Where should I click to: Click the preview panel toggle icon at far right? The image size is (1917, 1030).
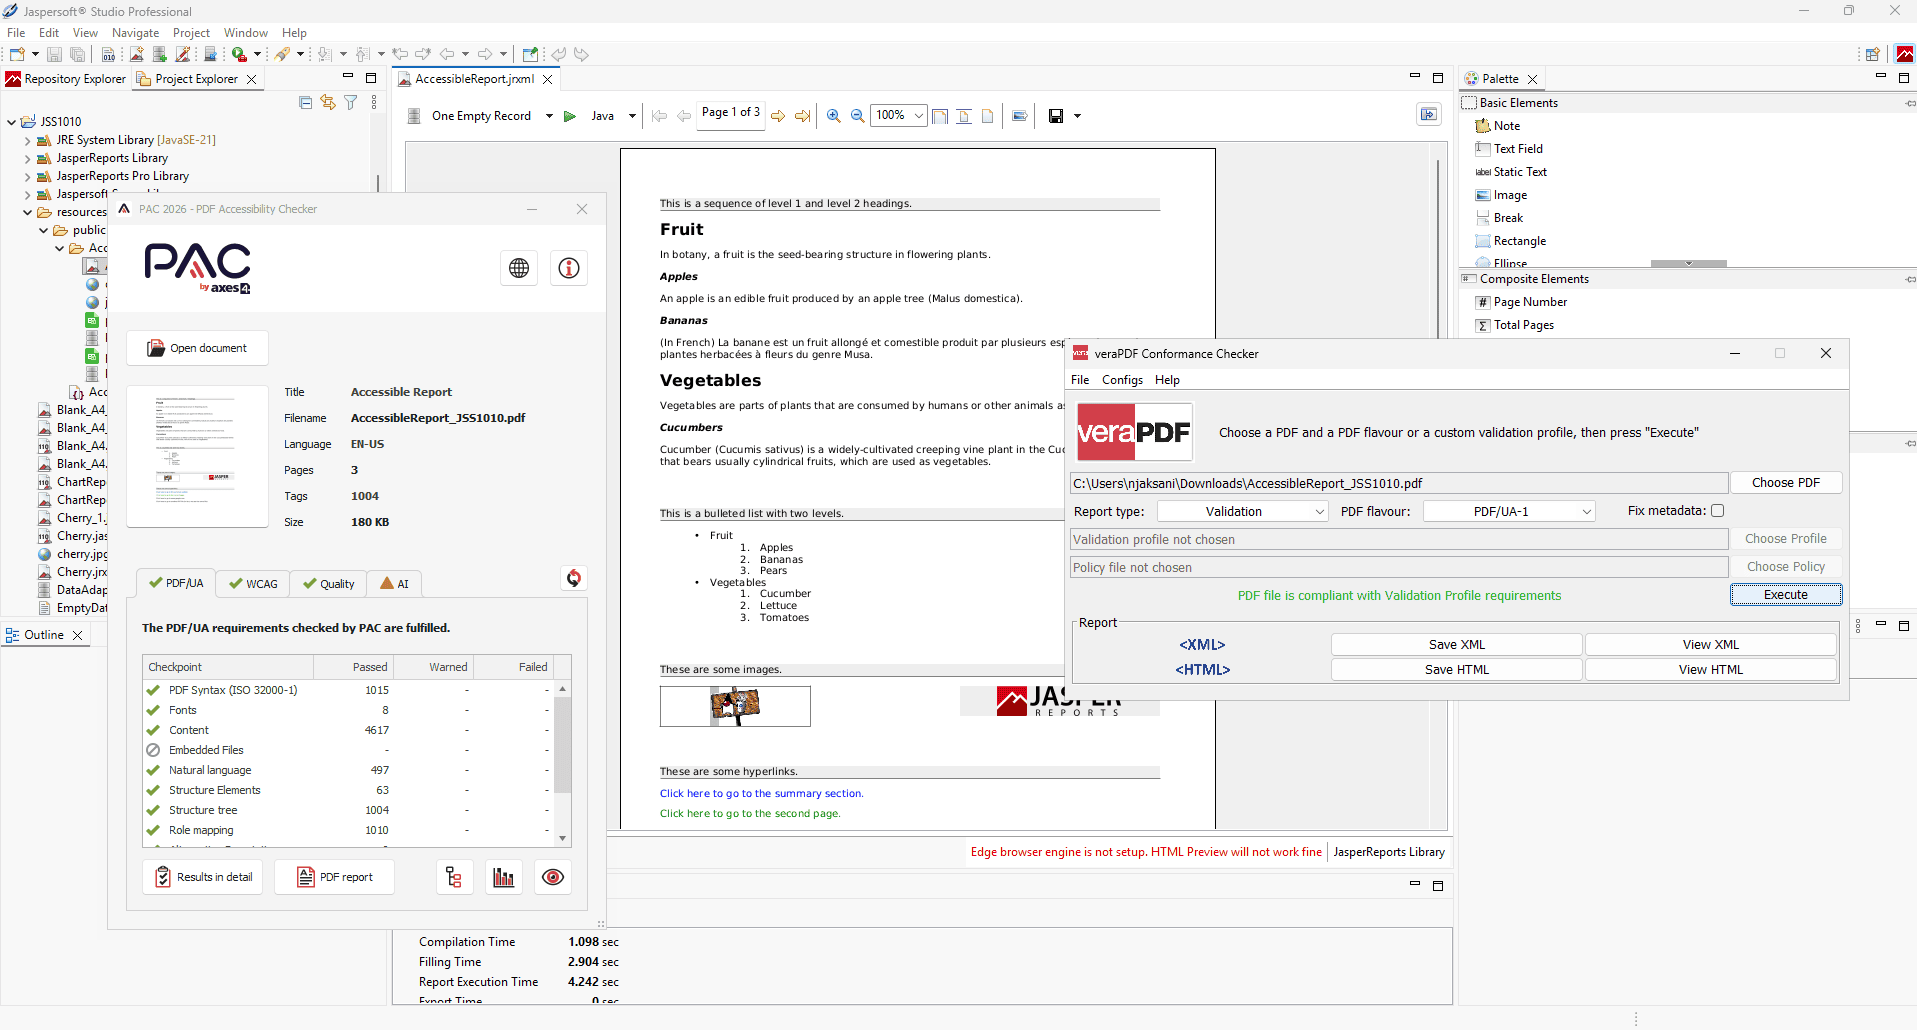point(1429,115)
